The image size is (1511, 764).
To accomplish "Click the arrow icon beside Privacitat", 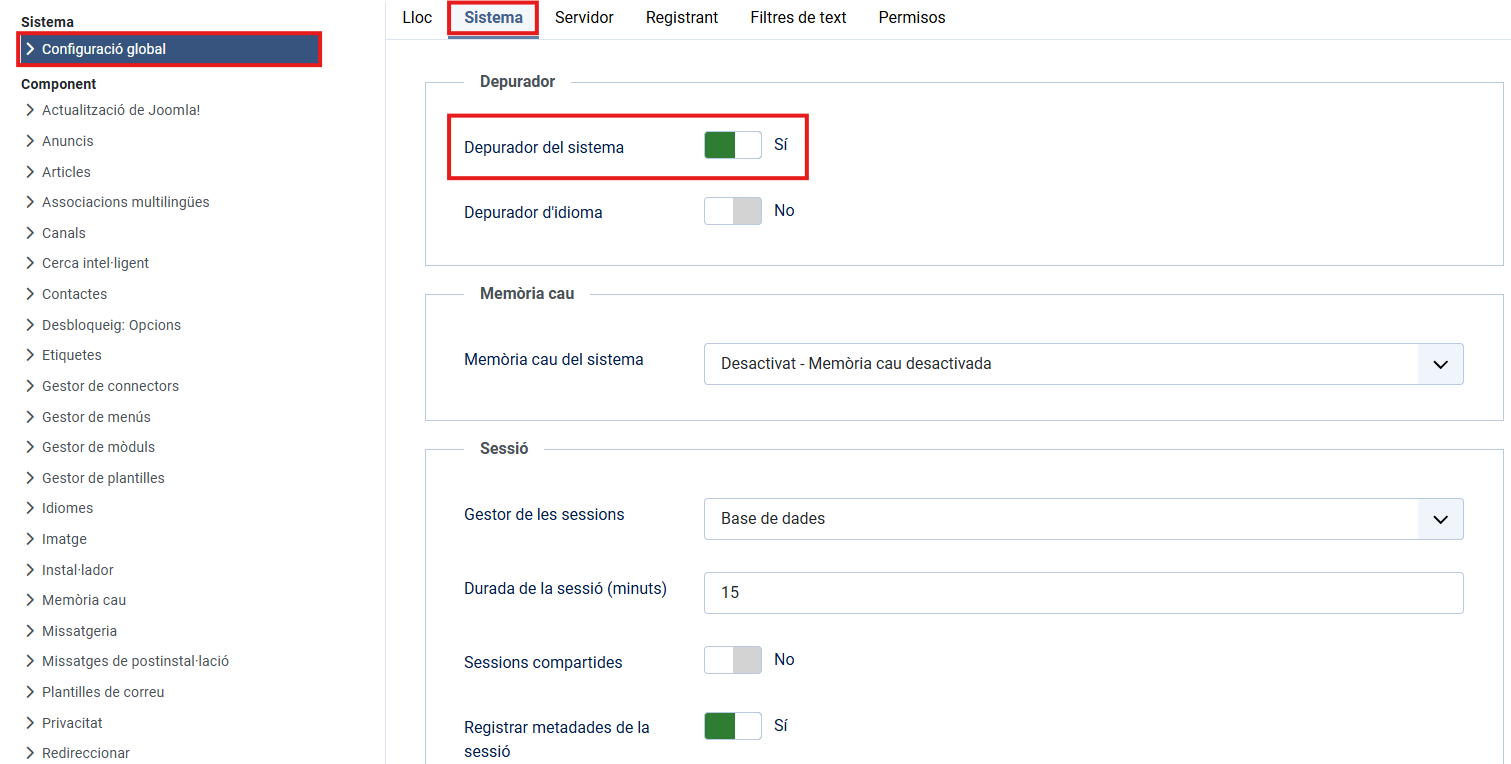I will tap(30, 723).
